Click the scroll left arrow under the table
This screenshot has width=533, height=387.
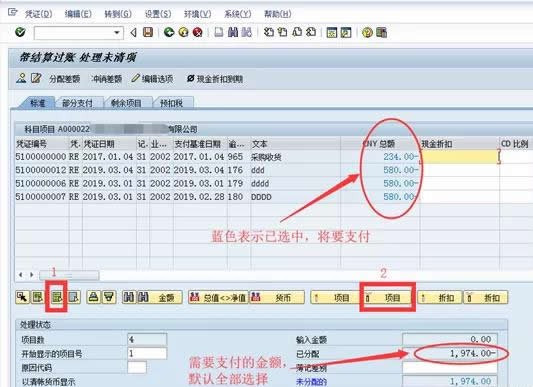pos(21,275)
